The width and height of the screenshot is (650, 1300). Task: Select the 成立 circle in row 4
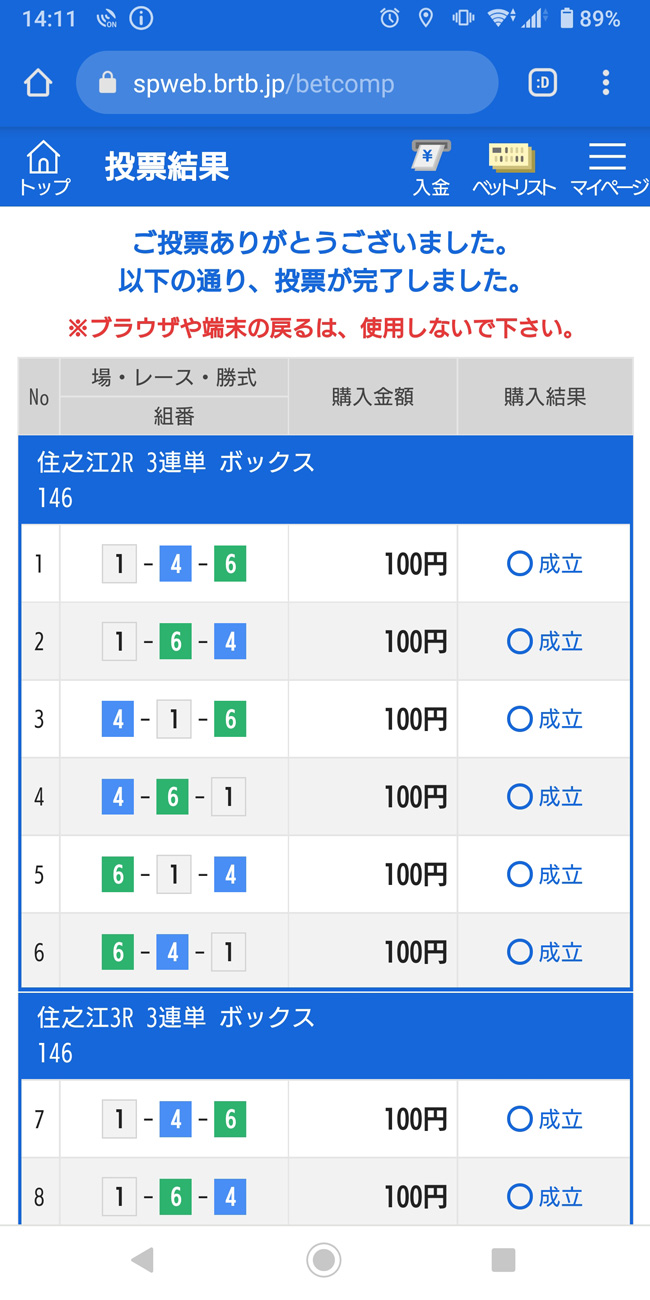click(519, 797)
